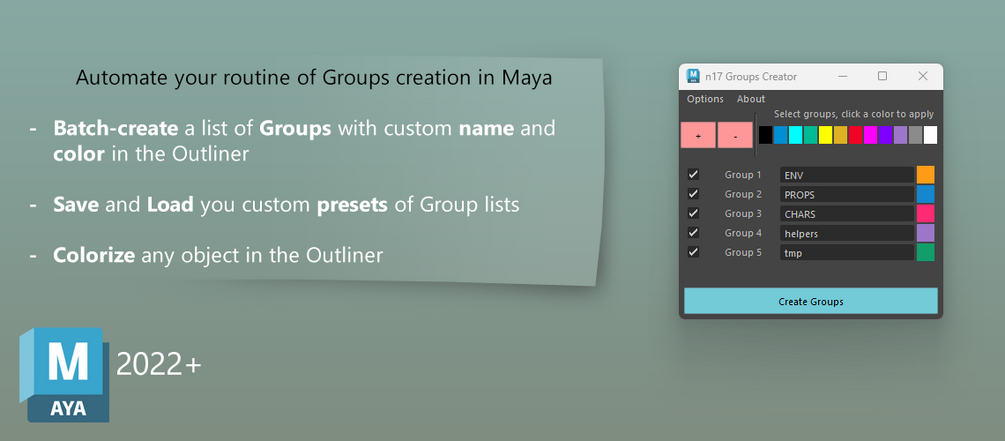Choose the red palette swatch
This screenshot has height=441, width=1005.
point(855,135)
